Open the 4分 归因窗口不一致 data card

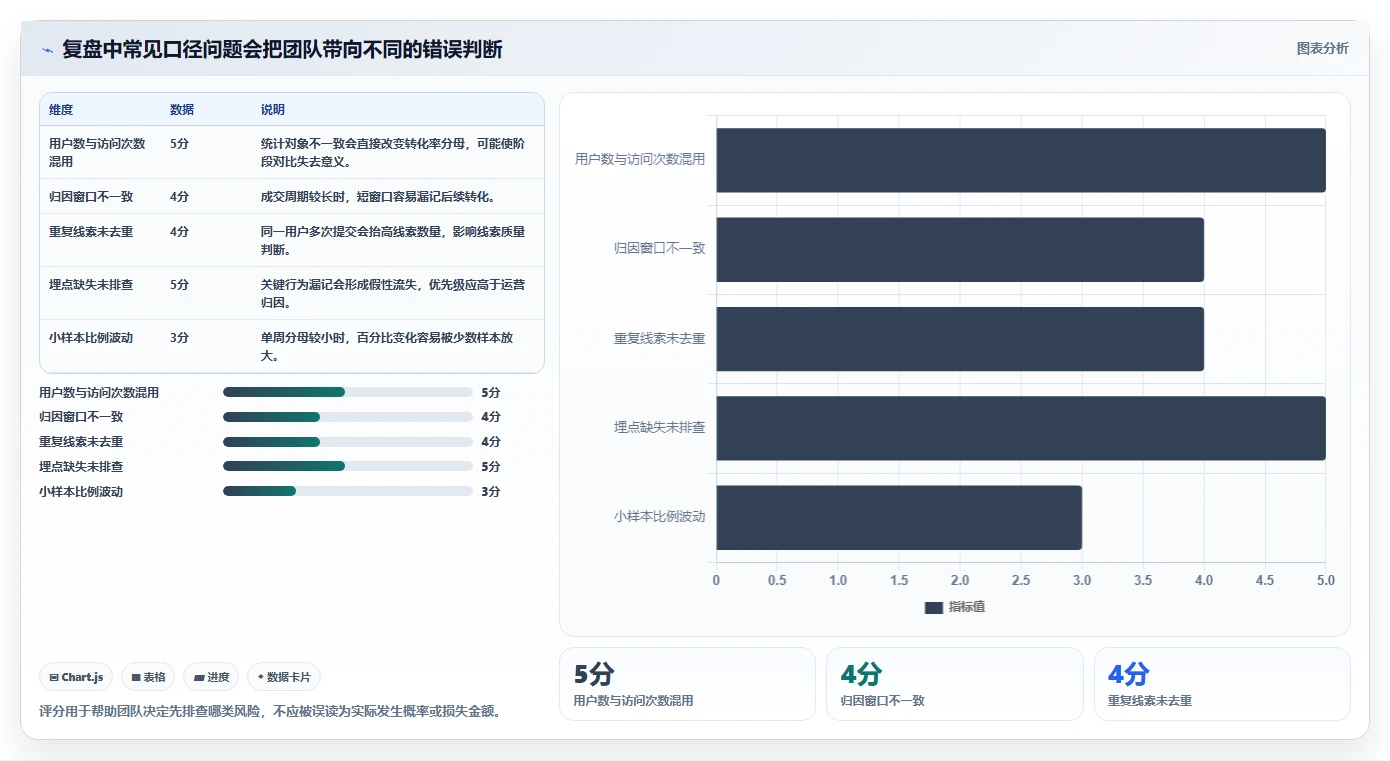(954, 684)
